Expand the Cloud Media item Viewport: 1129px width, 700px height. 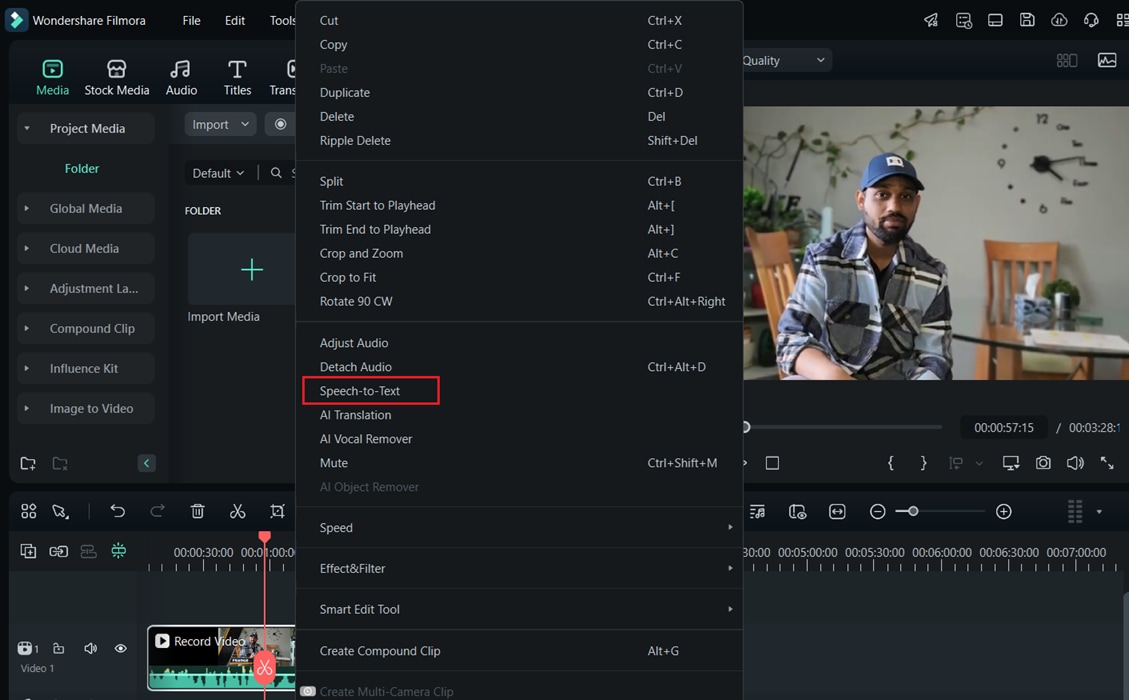click(x=27, y=248)
